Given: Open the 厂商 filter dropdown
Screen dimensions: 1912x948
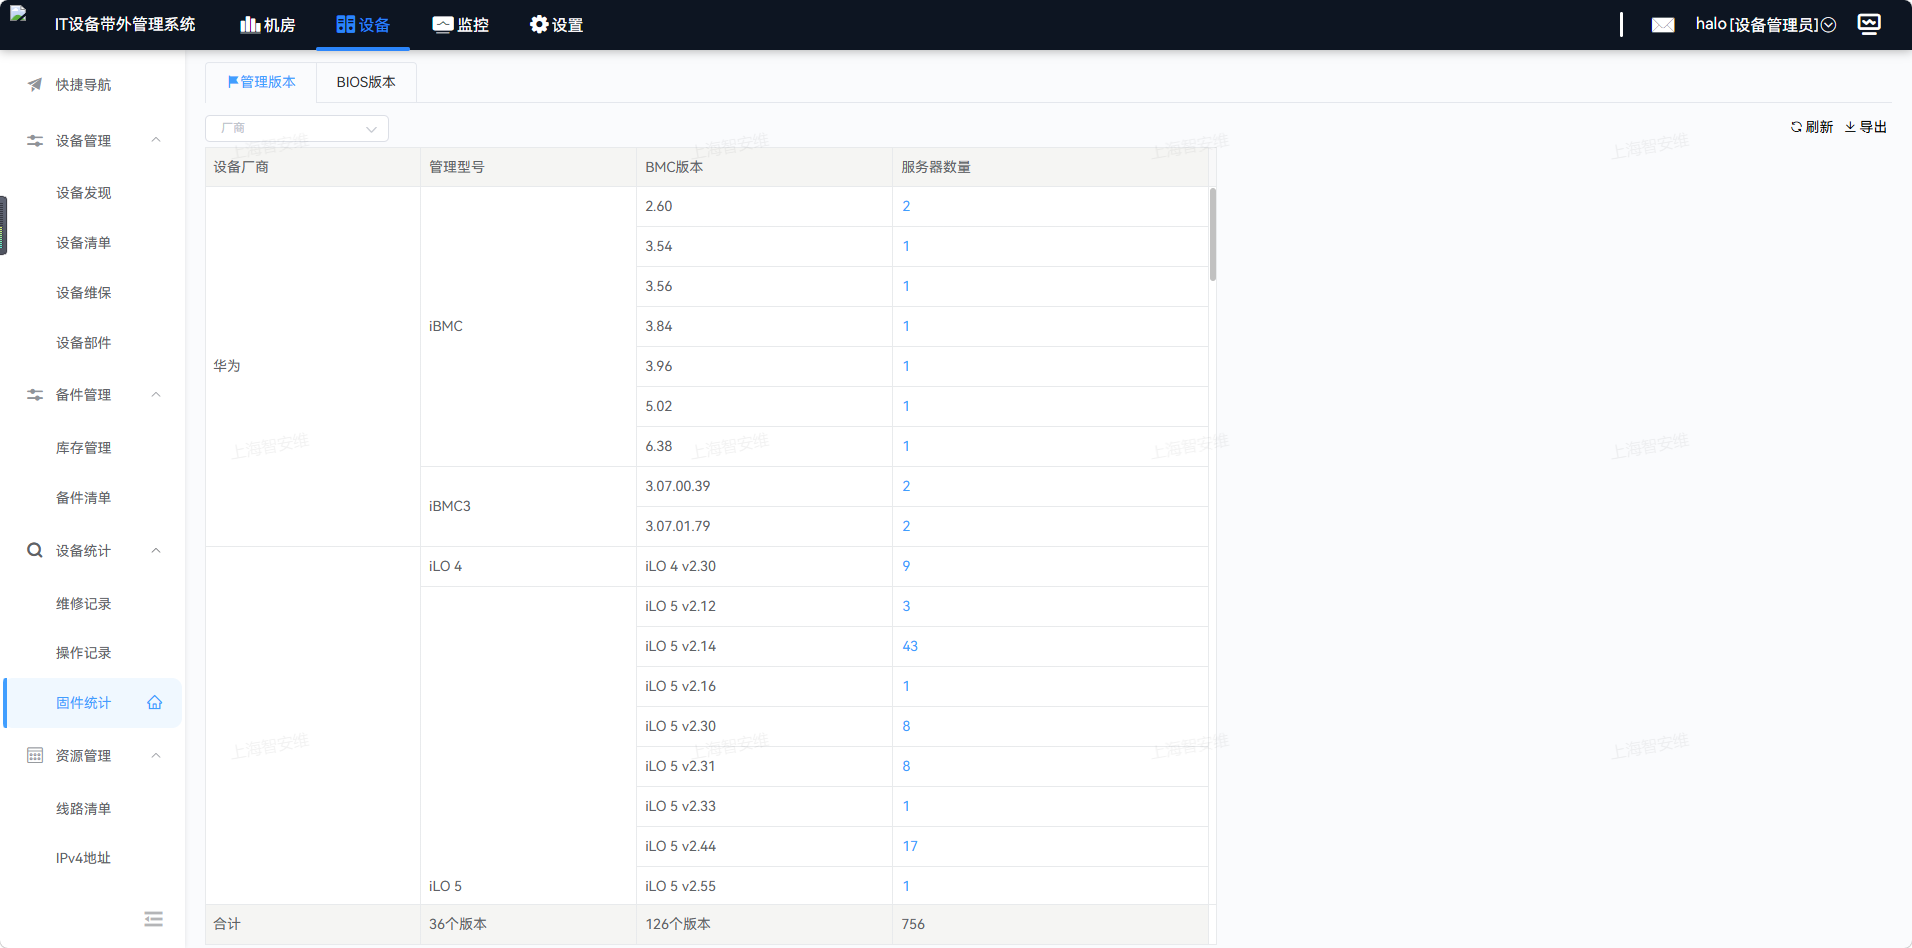Looking at the screenshot, I should tap(297, 129).
